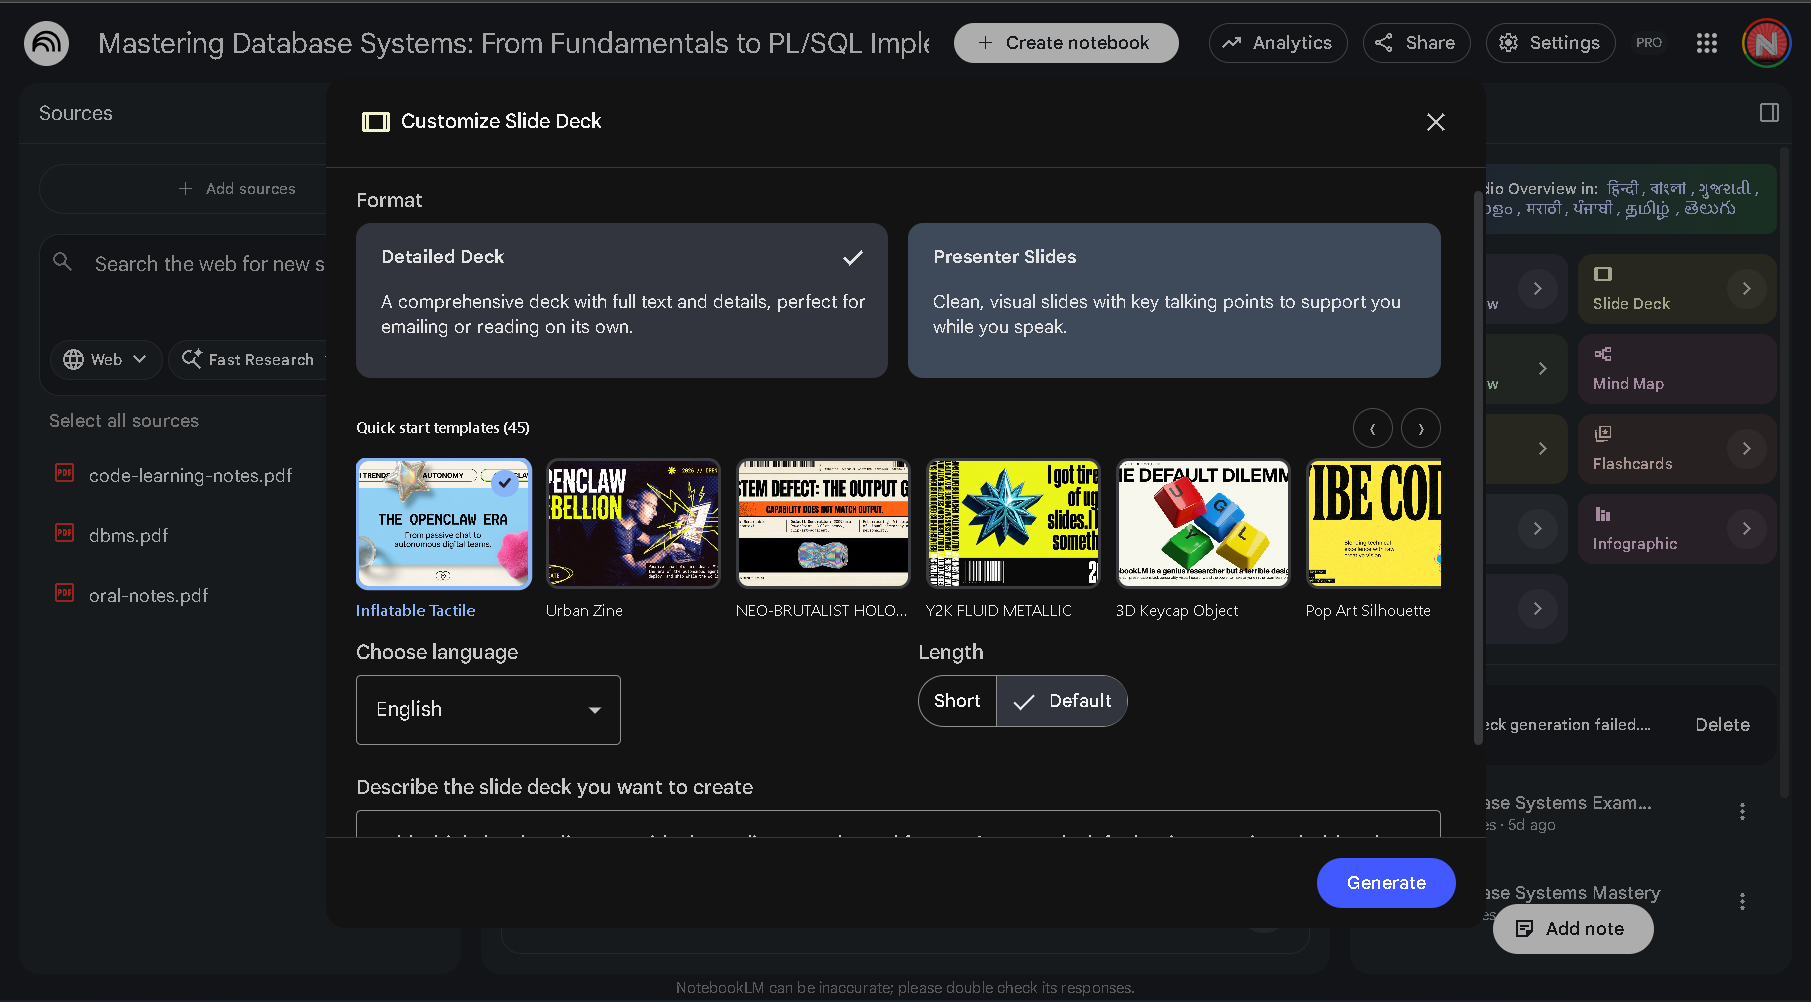The image size is (1811, 1002).
Task: Click the slide deck icon in dialog header
Action: pyautogui.click(x=376, y=122)
